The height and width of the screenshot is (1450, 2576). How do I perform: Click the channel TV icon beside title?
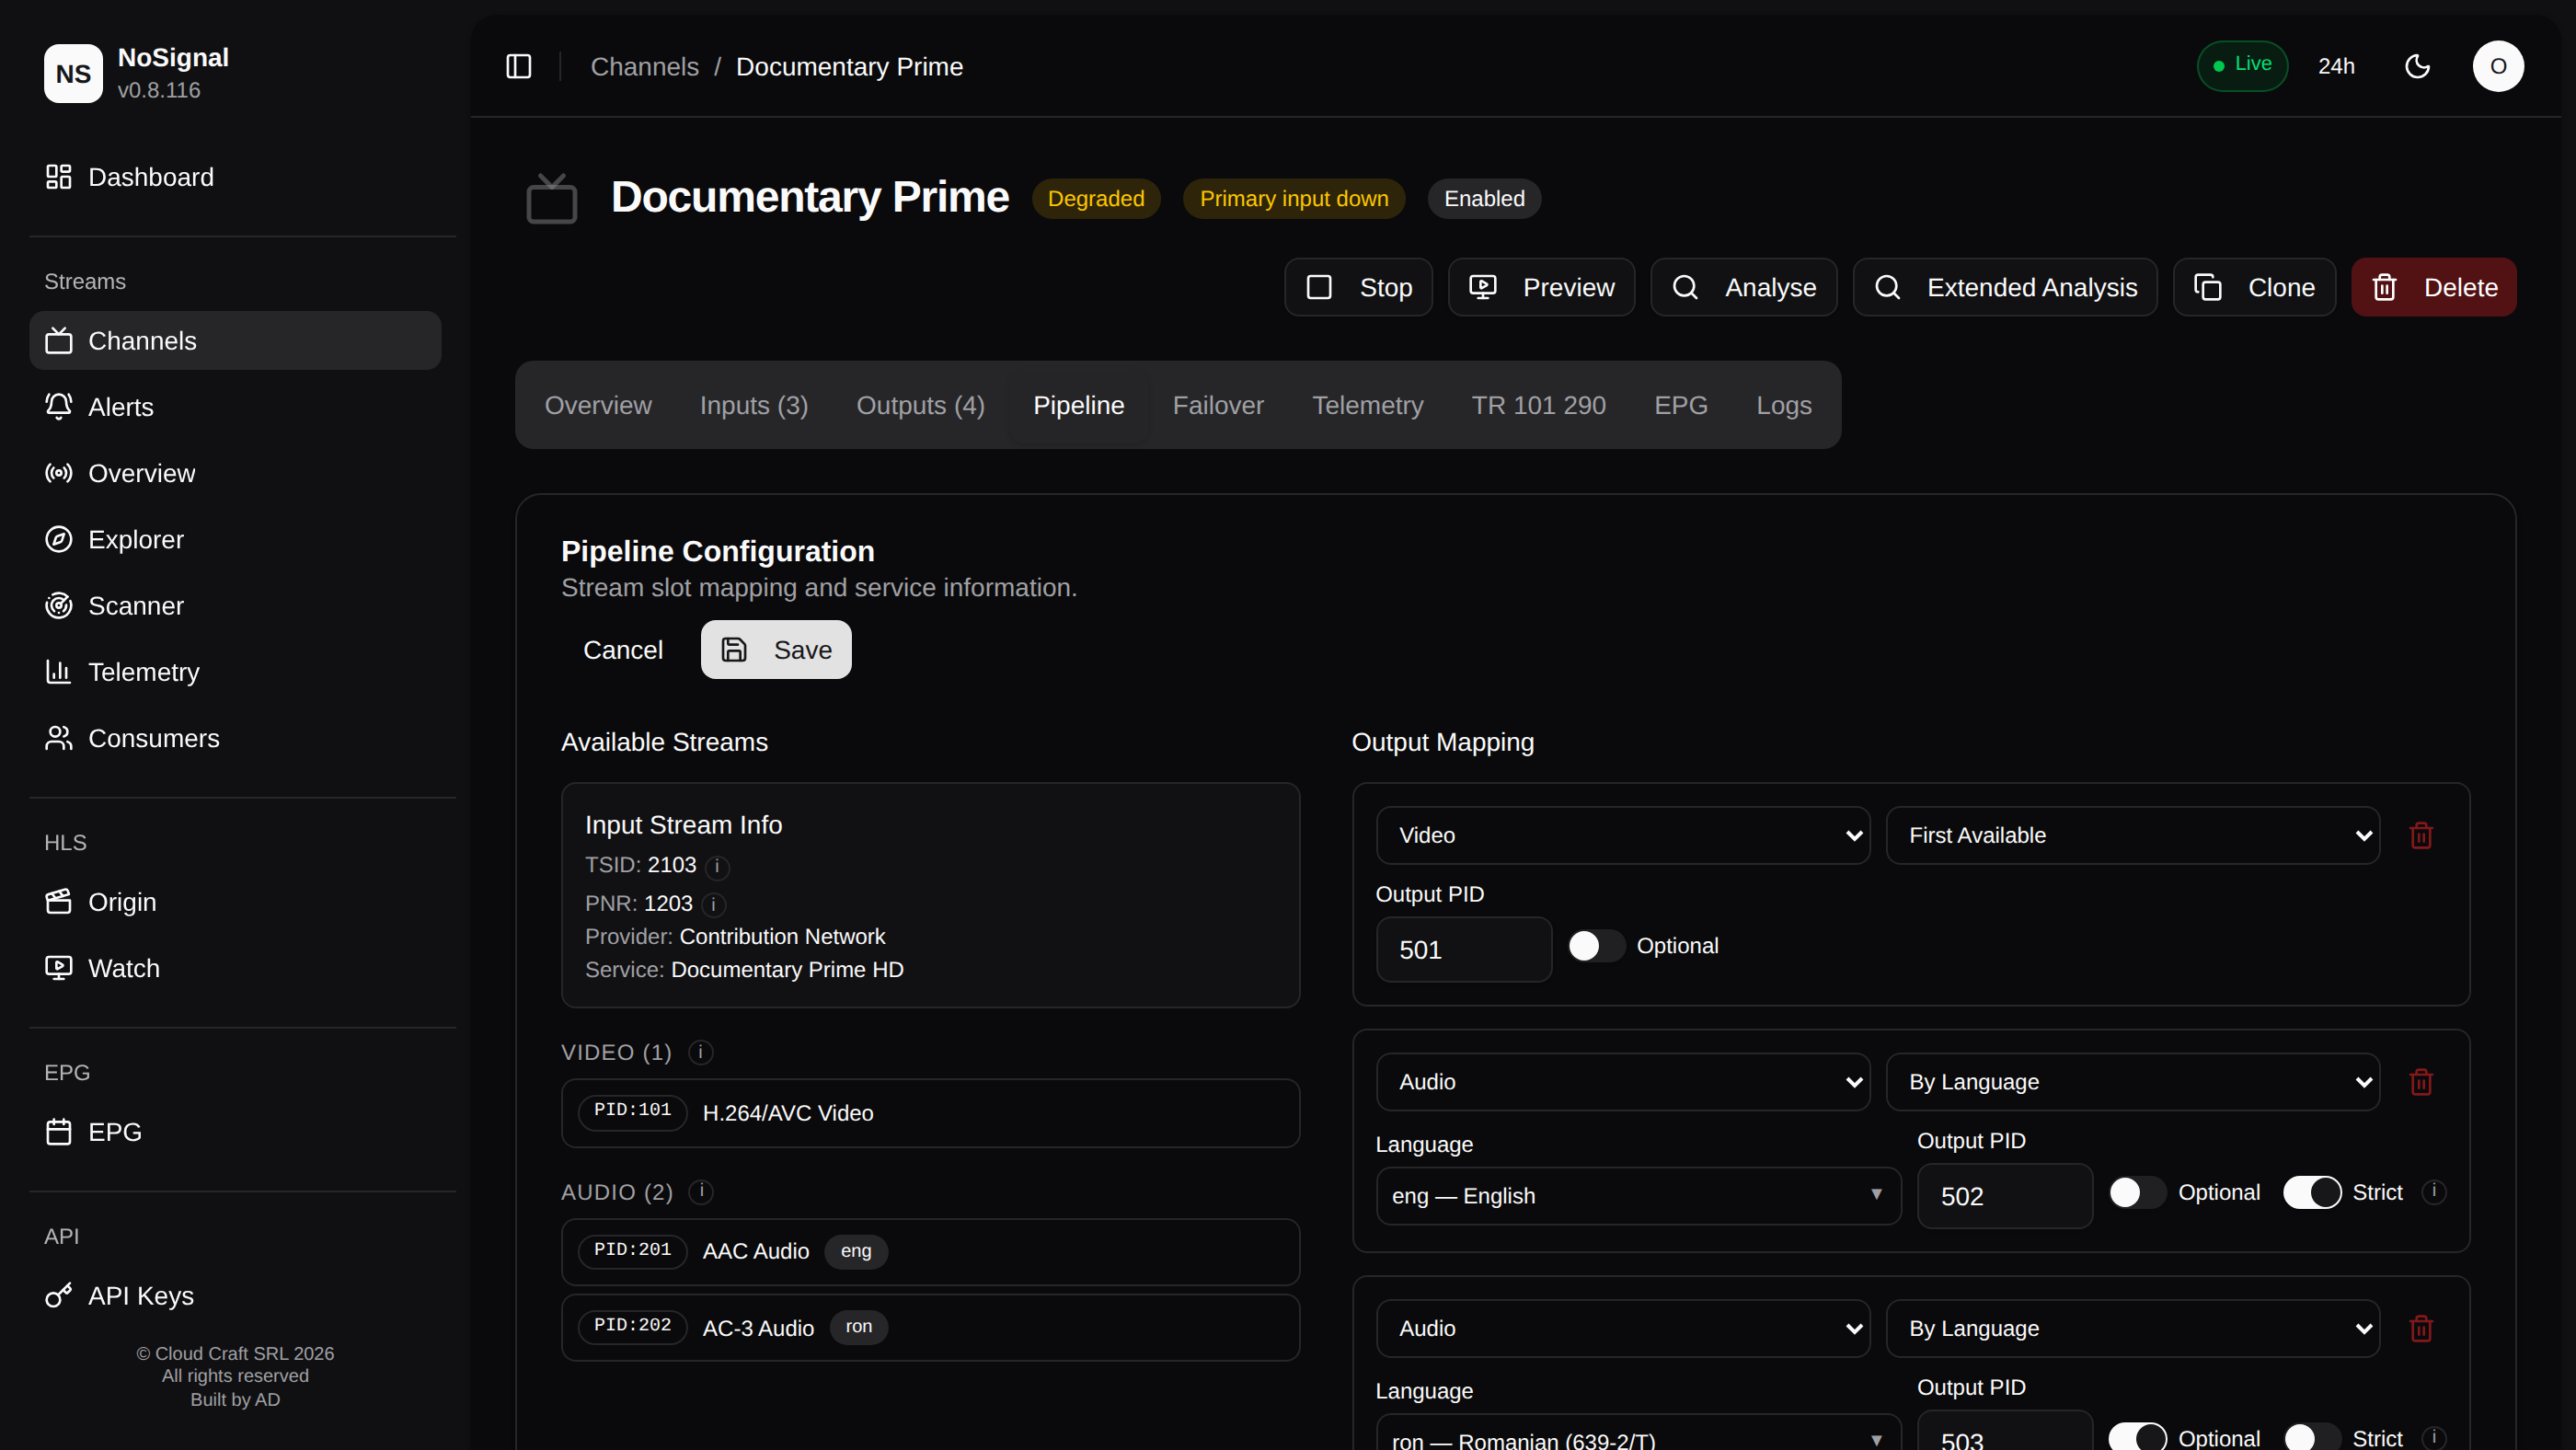coord(552,198)
